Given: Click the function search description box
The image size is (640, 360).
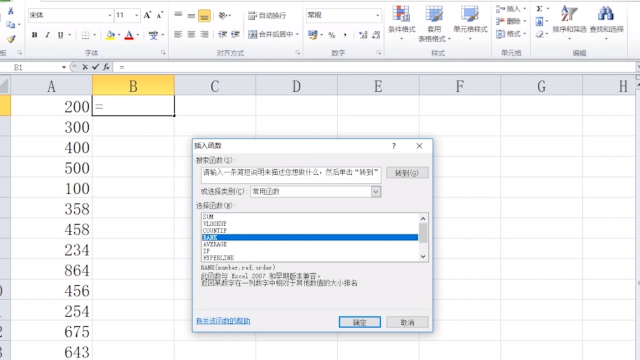Looking at the screenshot, I should click(291, 175).
